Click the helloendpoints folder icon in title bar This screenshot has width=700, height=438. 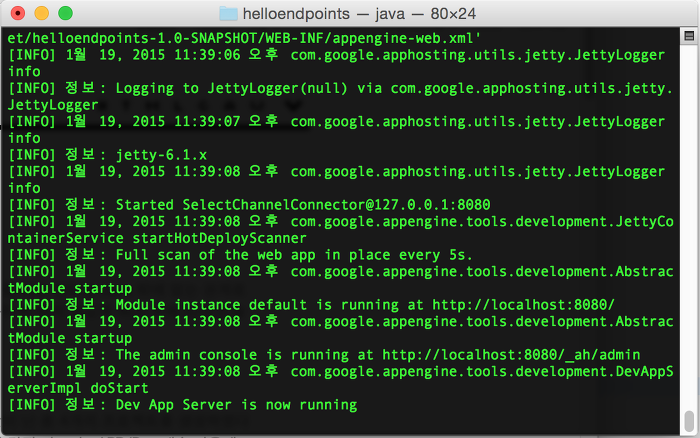pyautogui.click(x=228, y=14)
